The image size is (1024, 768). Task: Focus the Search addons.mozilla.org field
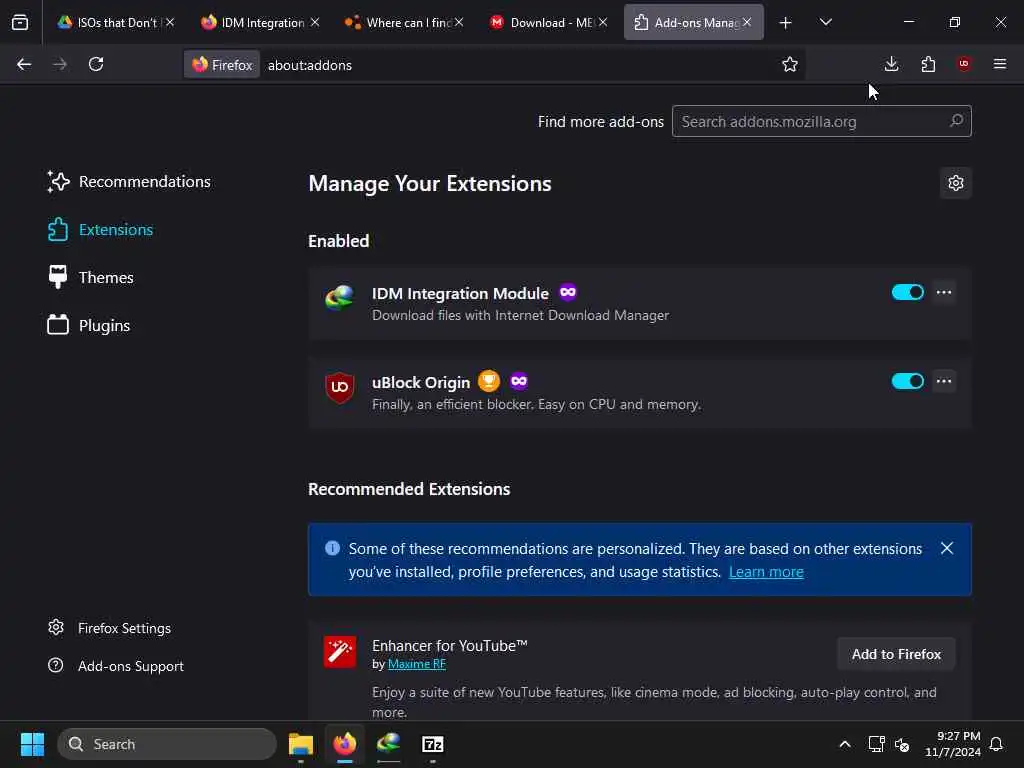pos(822,121)
